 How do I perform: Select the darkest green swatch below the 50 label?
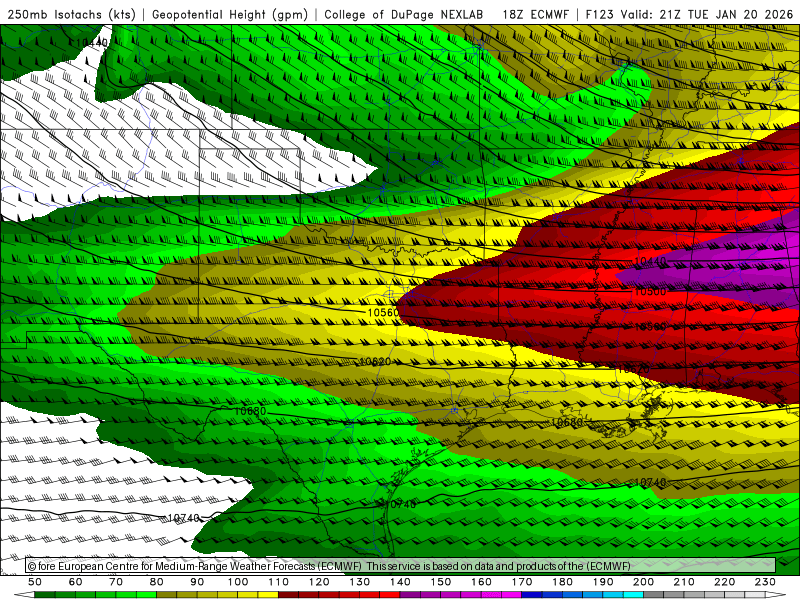pyautogui.click(x=45, y=594)
